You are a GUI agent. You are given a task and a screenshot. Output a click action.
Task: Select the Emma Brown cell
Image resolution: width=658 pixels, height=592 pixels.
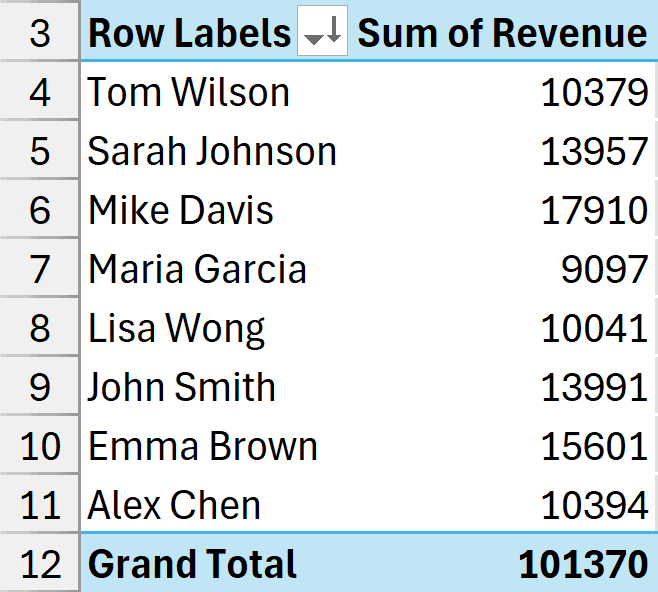coord(216,446)
